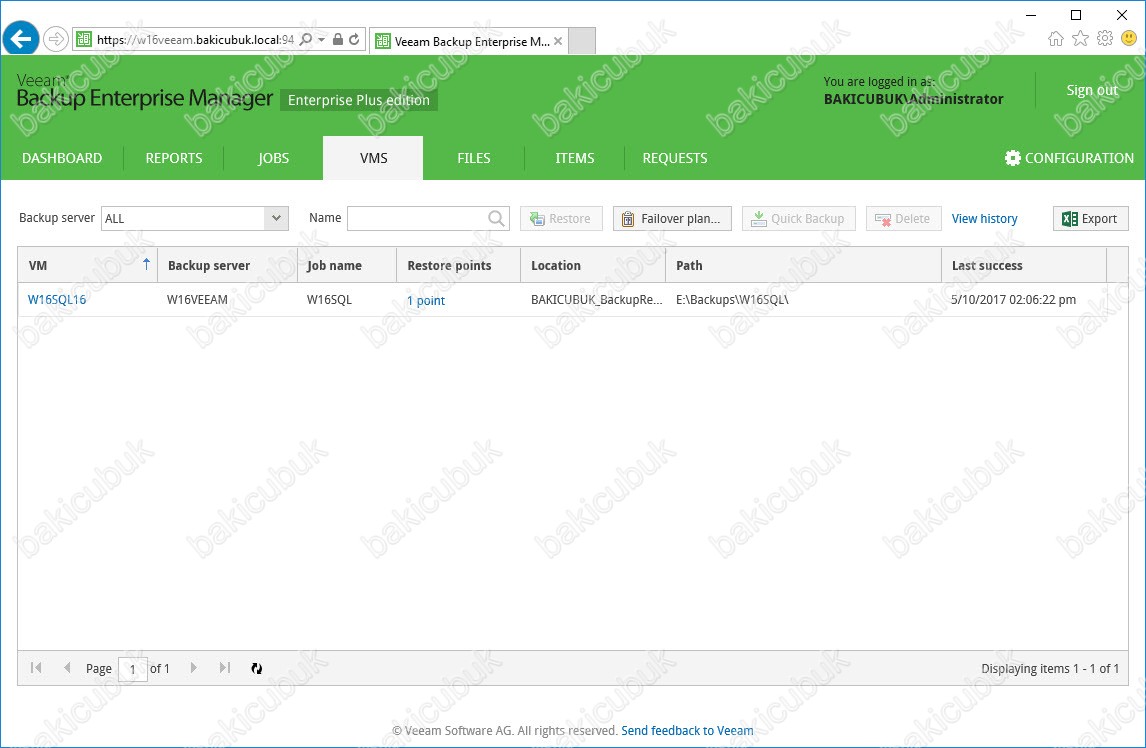Sort by the VM column header

88,265
